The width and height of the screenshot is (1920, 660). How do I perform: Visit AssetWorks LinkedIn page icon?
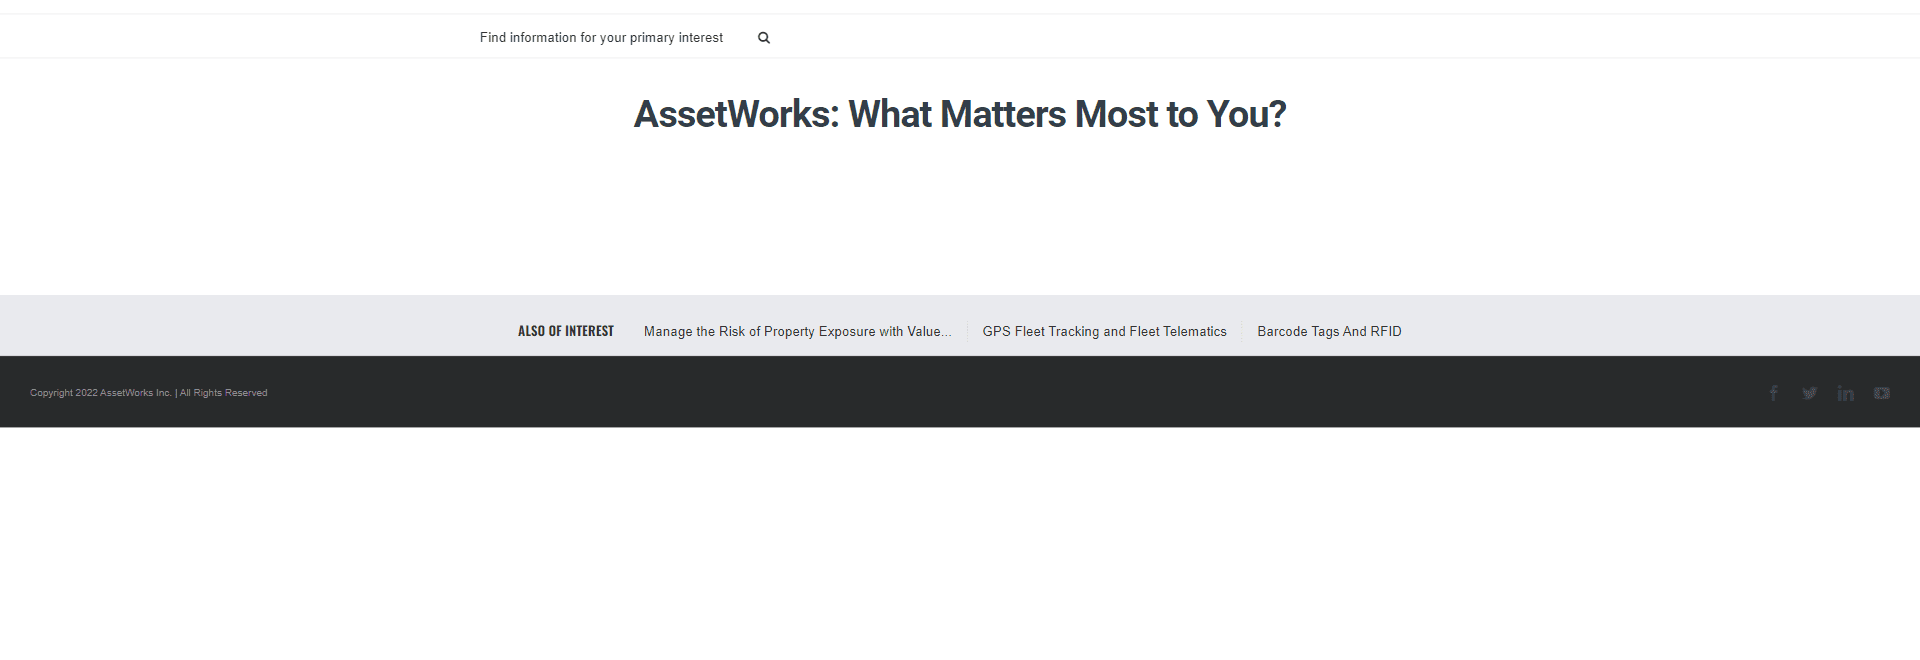tap(1846, 393)
